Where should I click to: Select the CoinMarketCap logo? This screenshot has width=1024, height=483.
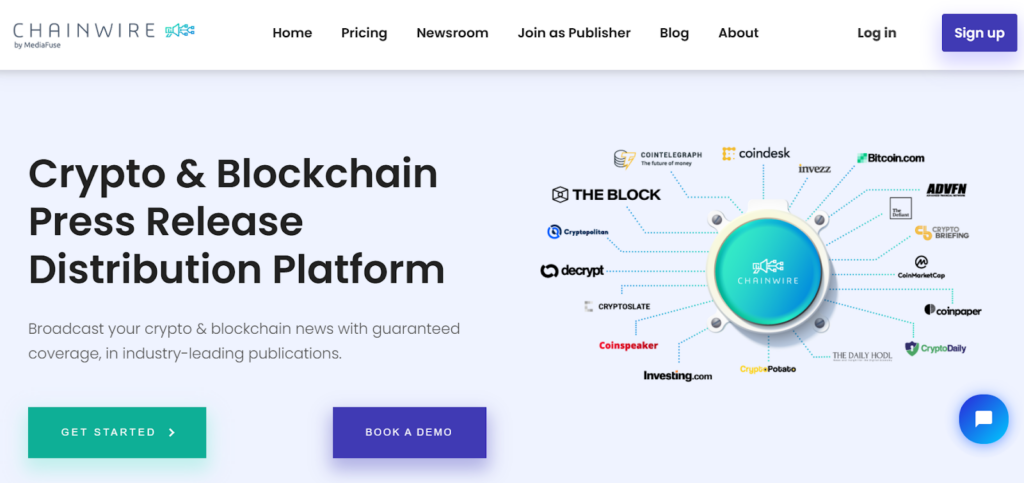921,267
